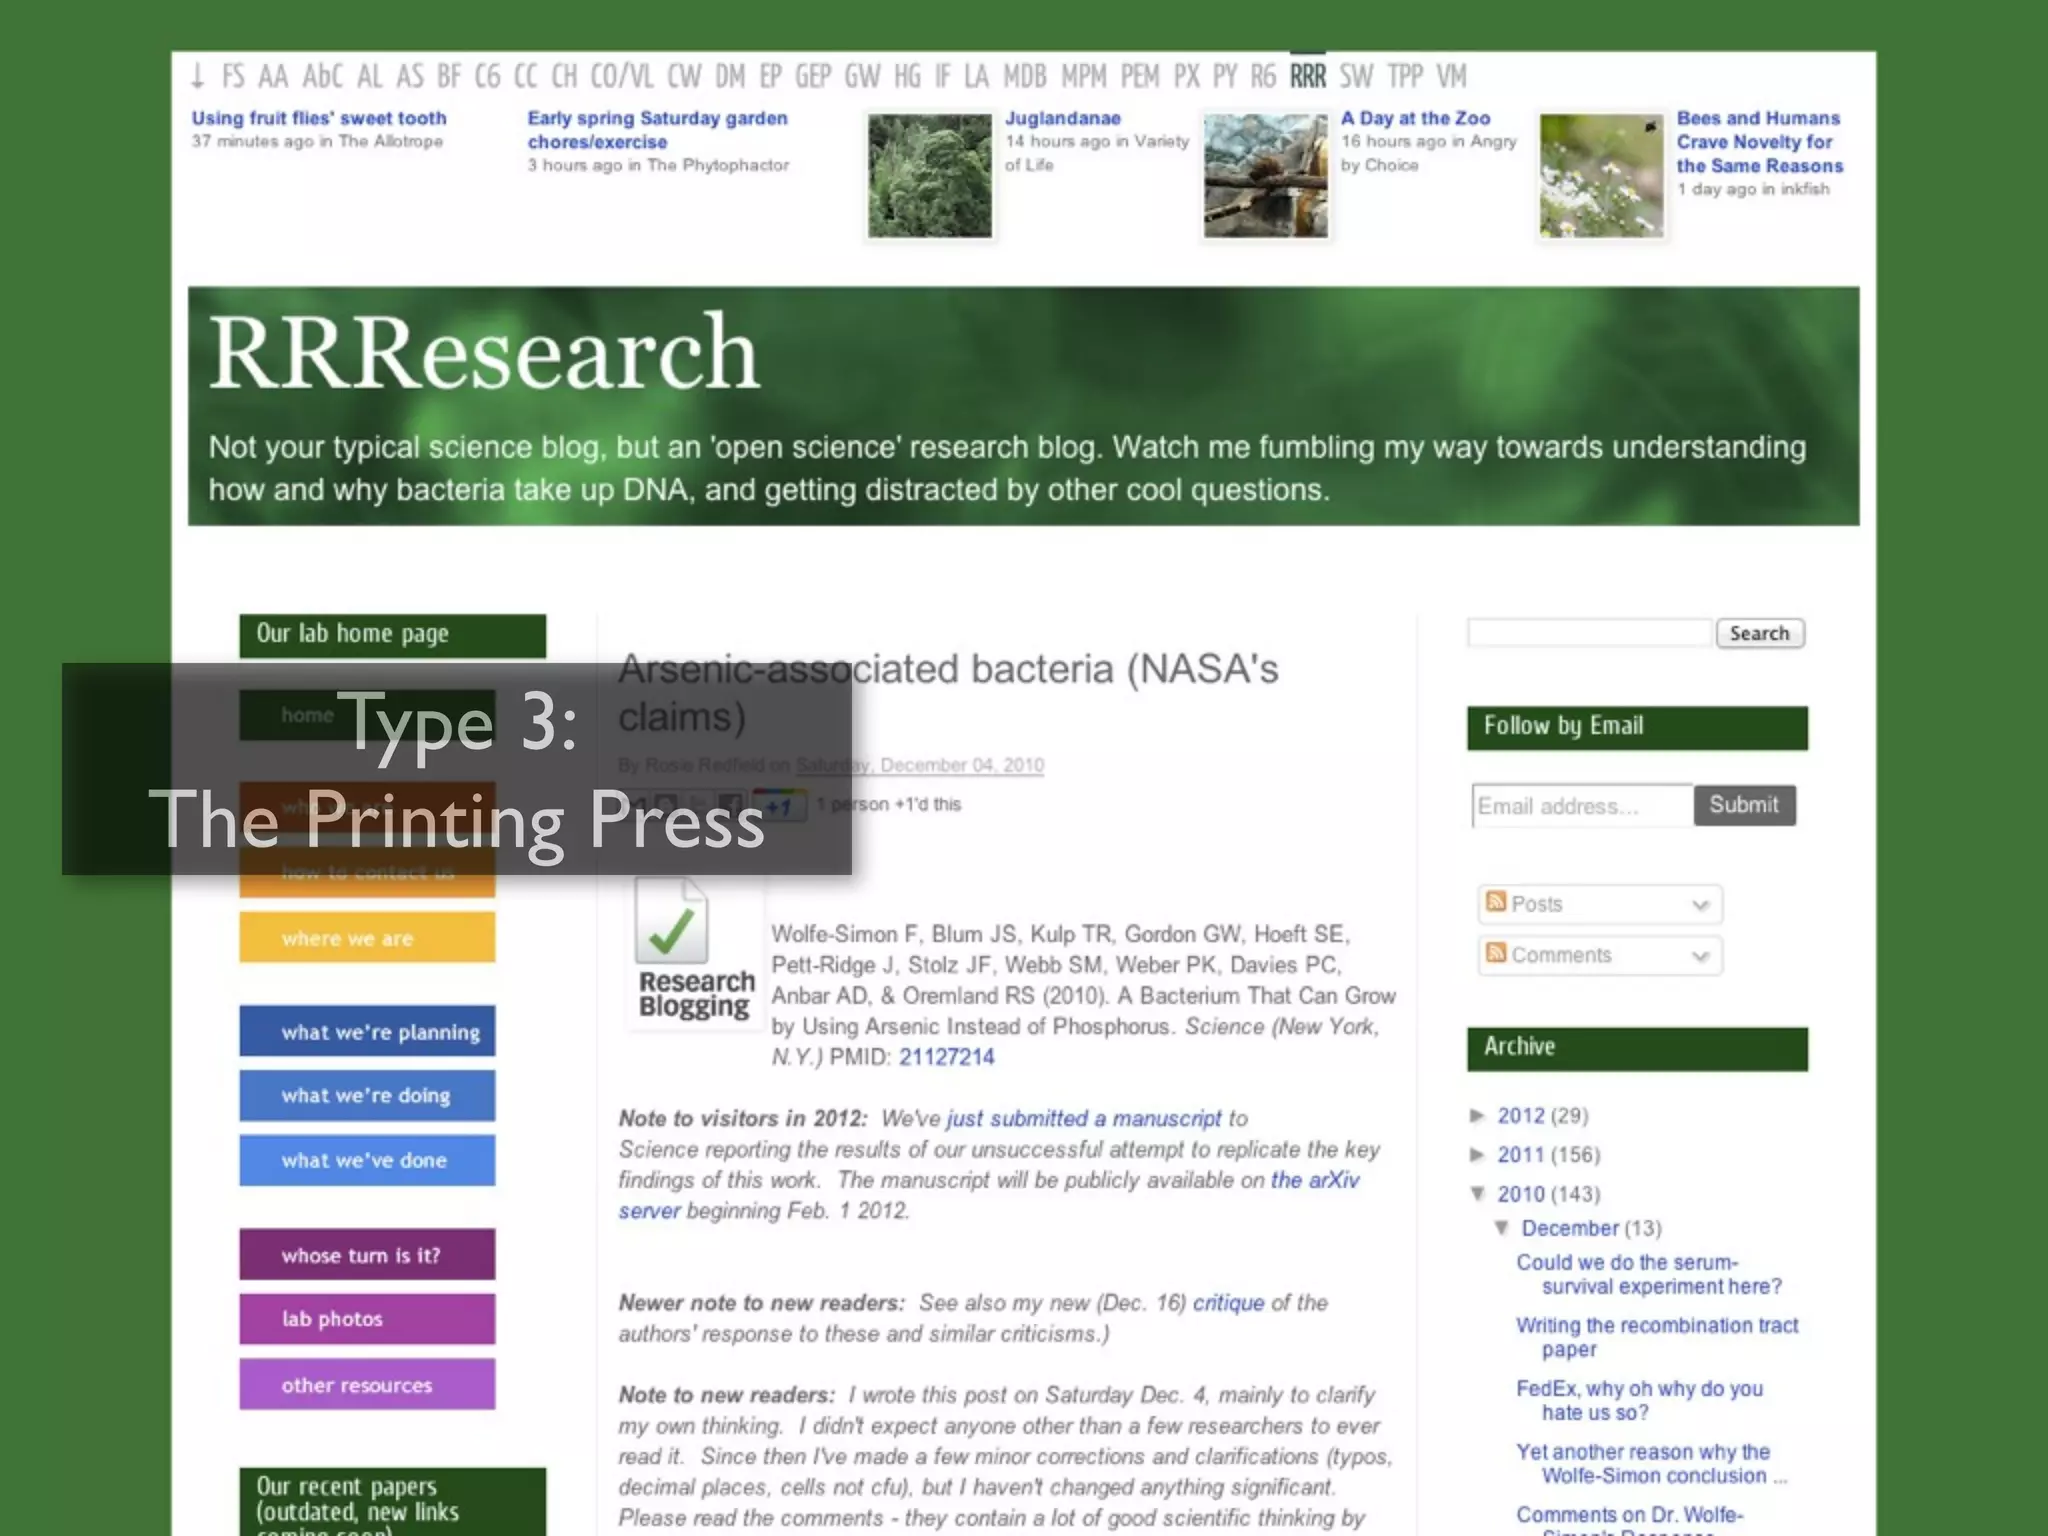Open the A Day at the Zoo thumbnail
Viewport: 2048px width, 1536px height.
click(1265, 176)
